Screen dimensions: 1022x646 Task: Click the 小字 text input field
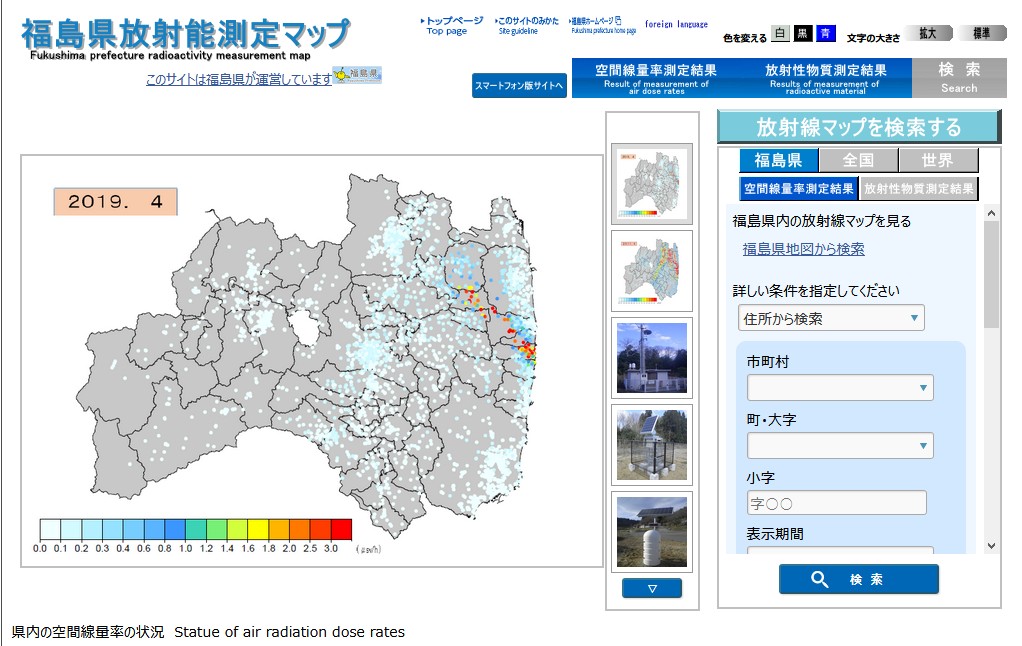click(x=836, y=503)
